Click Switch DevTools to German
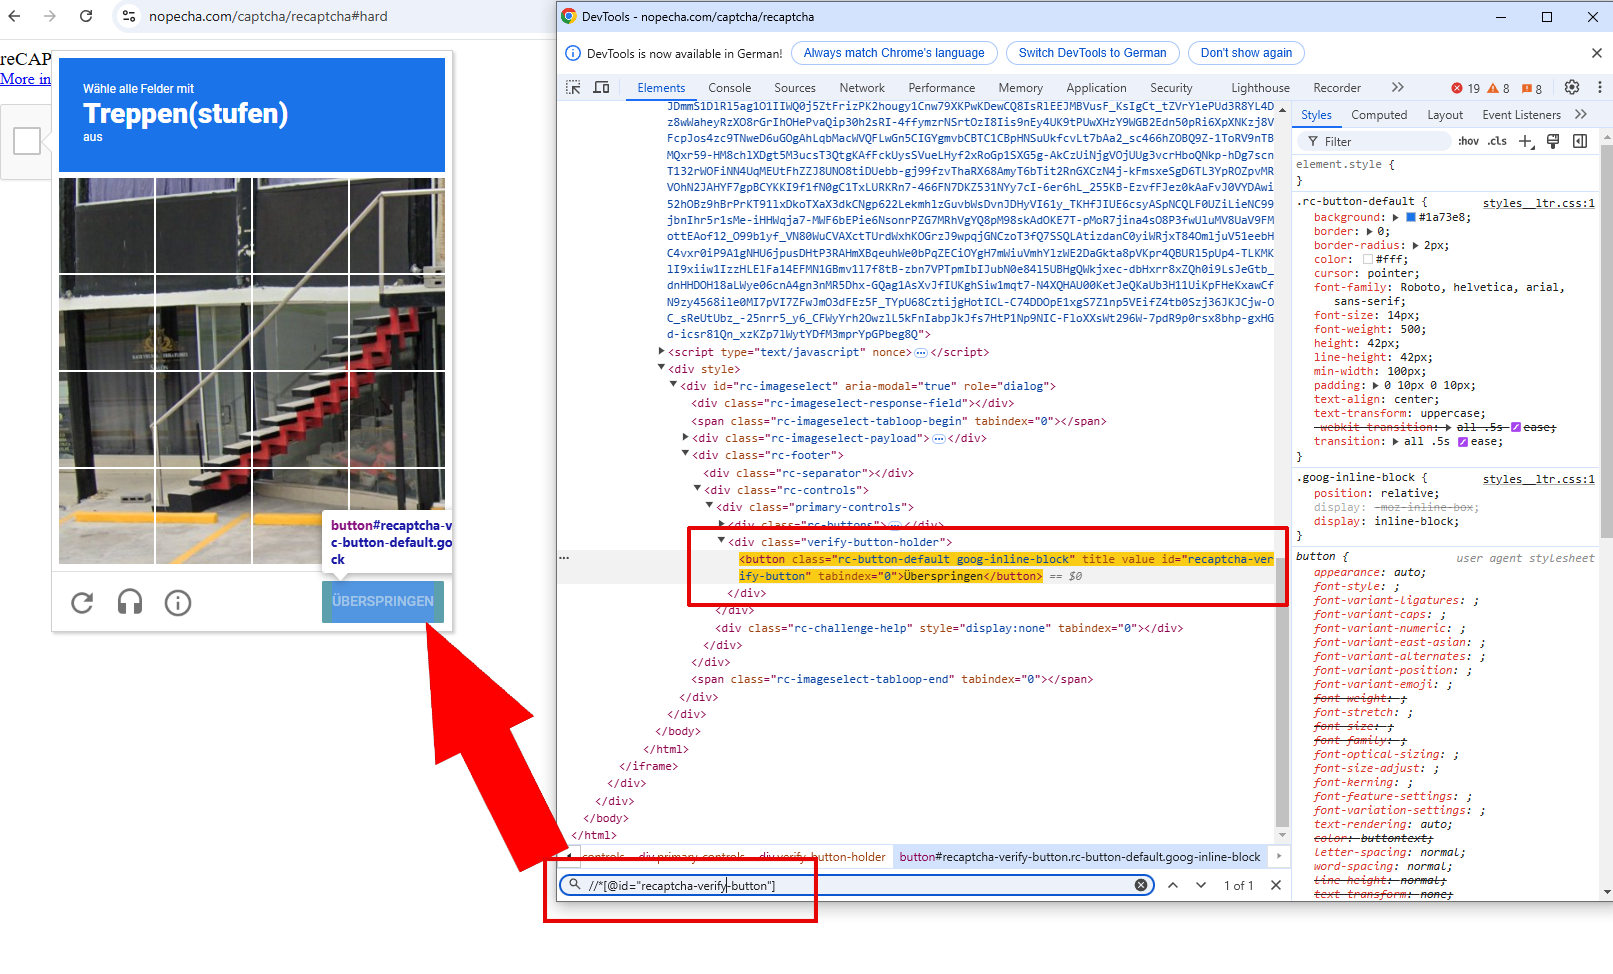This screenshot has height=974, width=1613. click(1092, 53)
